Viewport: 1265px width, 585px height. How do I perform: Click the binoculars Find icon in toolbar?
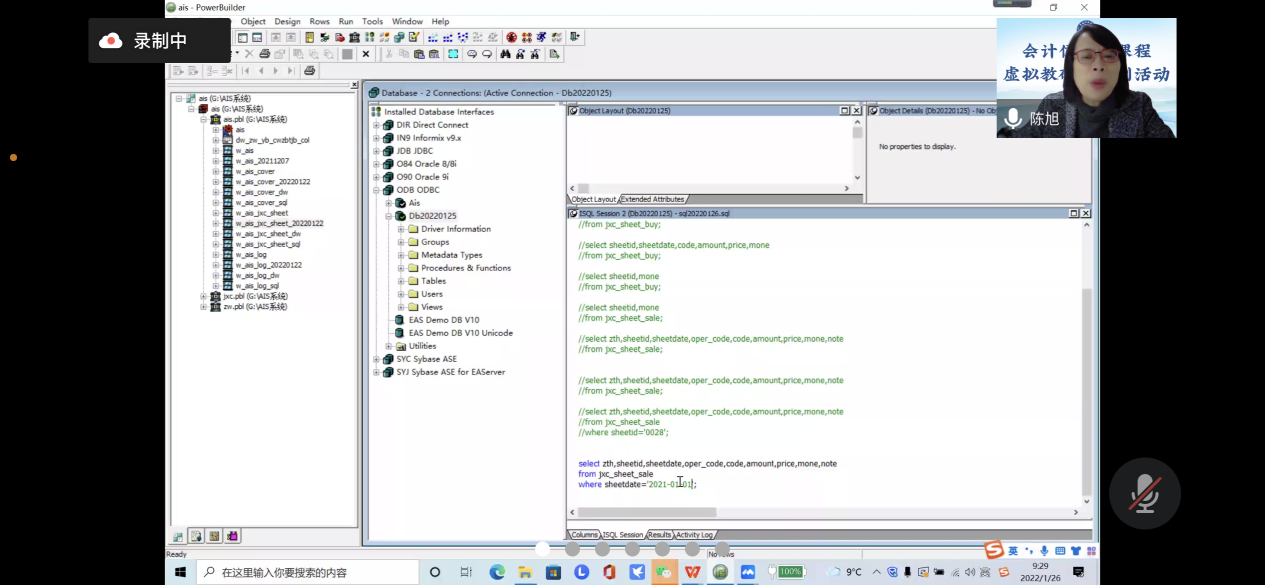click(x=506, y=54)
